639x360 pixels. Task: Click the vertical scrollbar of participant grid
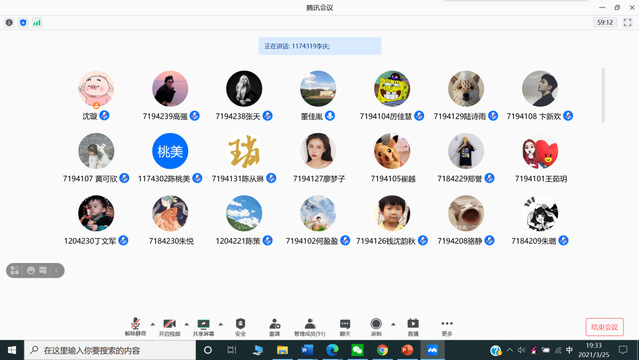603,95
